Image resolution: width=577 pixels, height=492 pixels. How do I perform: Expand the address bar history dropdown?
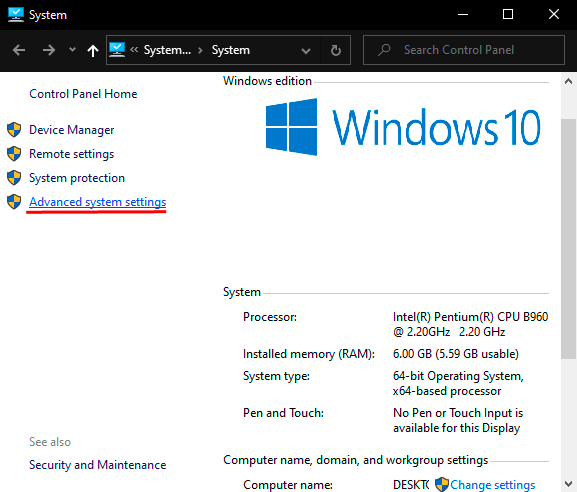[x=305, y=50]
